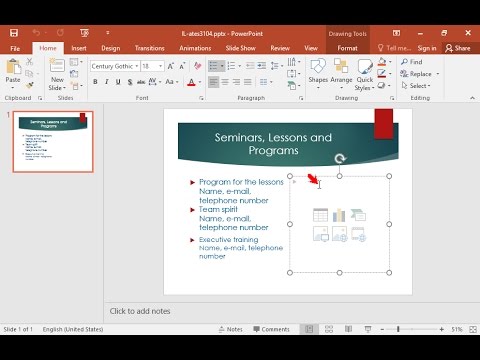480x360 pixels.
Task: Expand the New Slide dropdown arrow
Action: (x=57, y=88)
